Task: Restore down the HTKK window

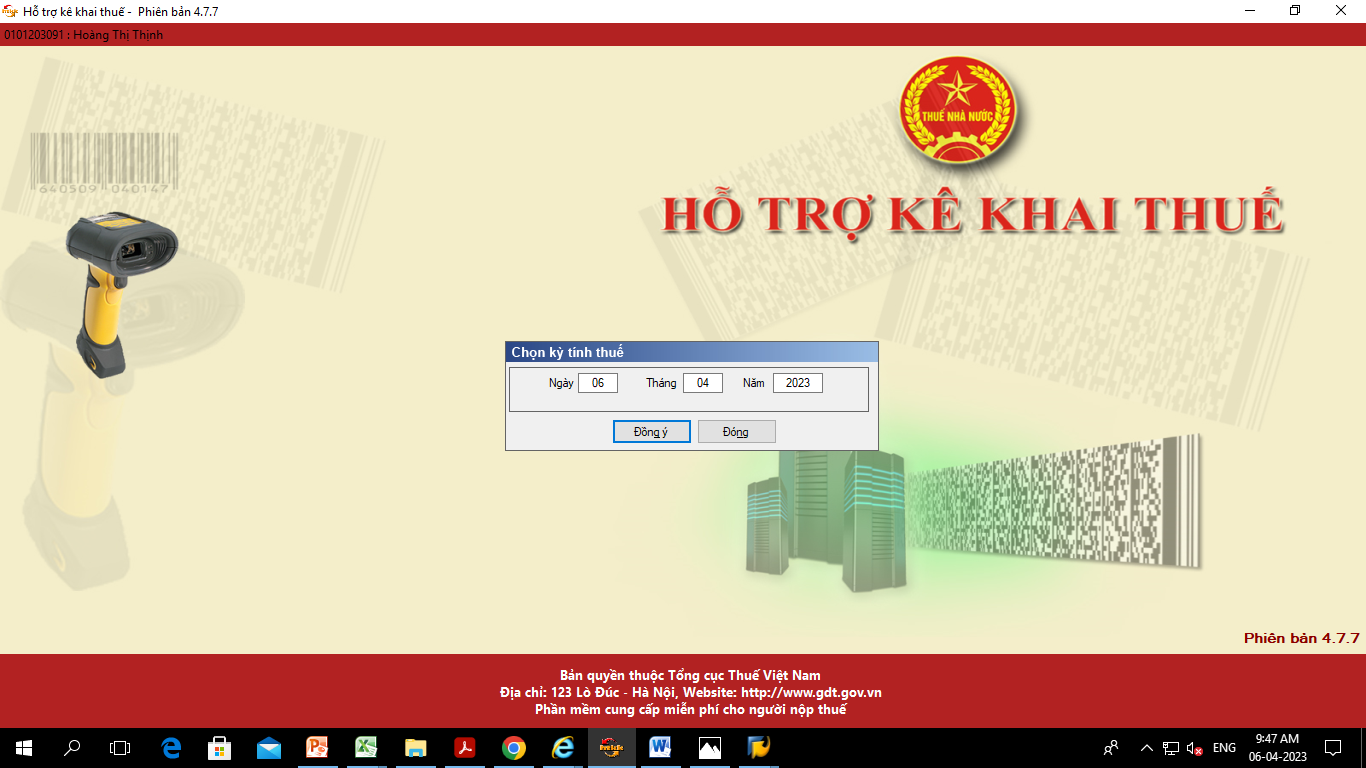Action: coord(1296,11)
